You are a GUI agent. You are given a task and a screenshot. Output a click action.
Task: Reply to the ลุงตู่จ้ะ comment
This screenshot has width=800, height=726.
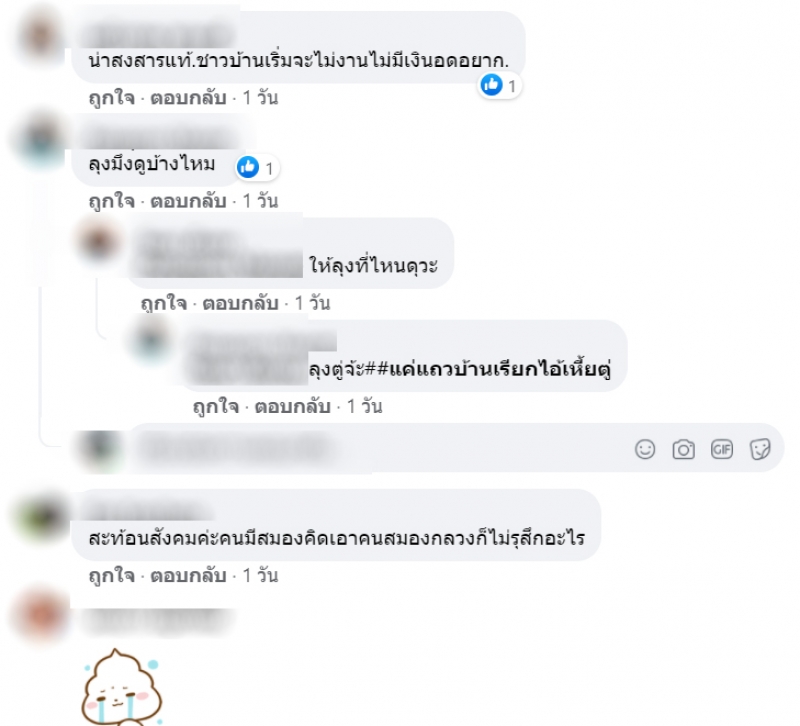click(x=292, y=407)
